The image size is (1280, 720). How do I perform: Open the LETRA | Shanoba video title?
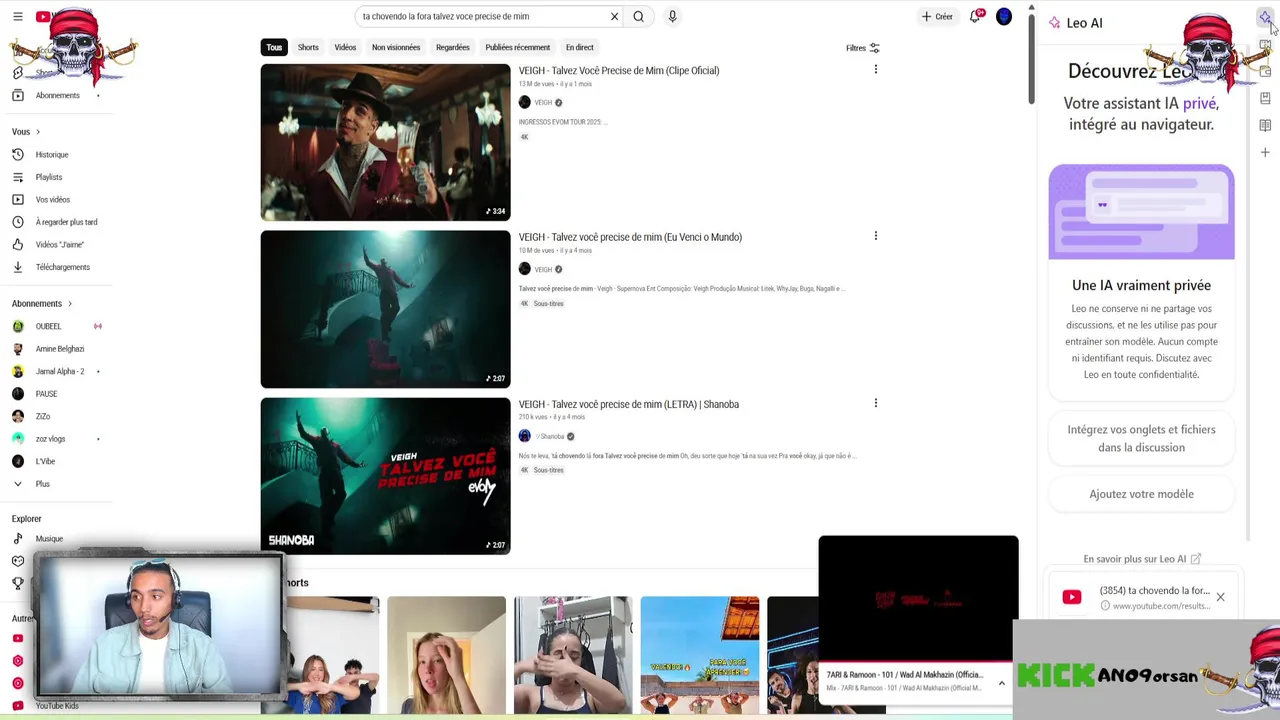coord(628,404)
